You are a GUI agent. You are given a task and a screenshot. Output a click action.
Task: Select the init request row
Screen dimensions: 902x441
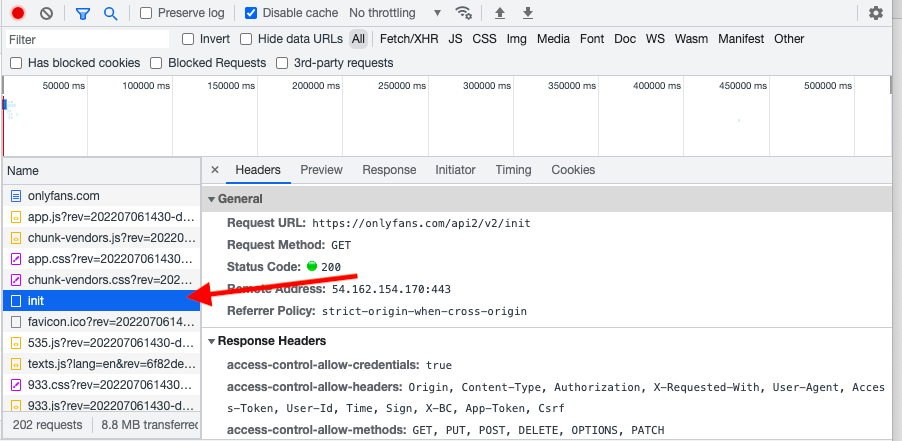[x=102, y=301]
